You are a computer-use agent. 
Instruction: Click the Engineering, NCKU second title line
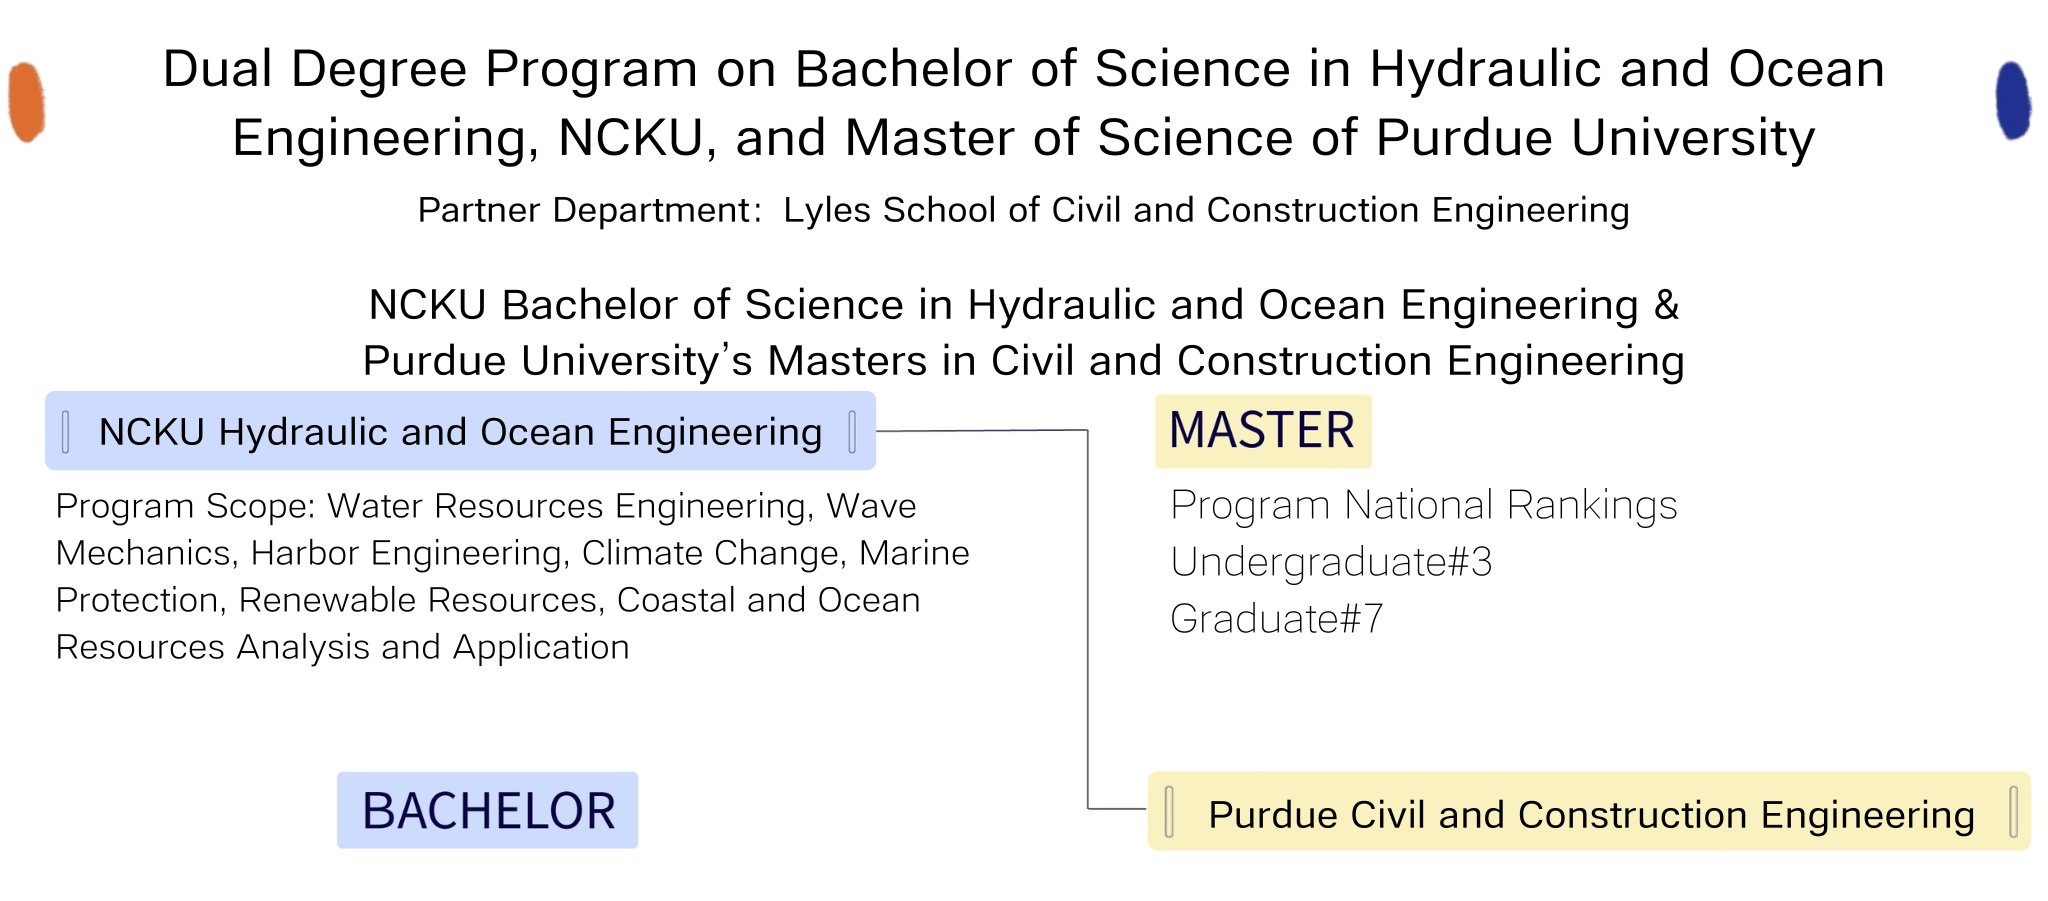click(x=1024, y=138)
